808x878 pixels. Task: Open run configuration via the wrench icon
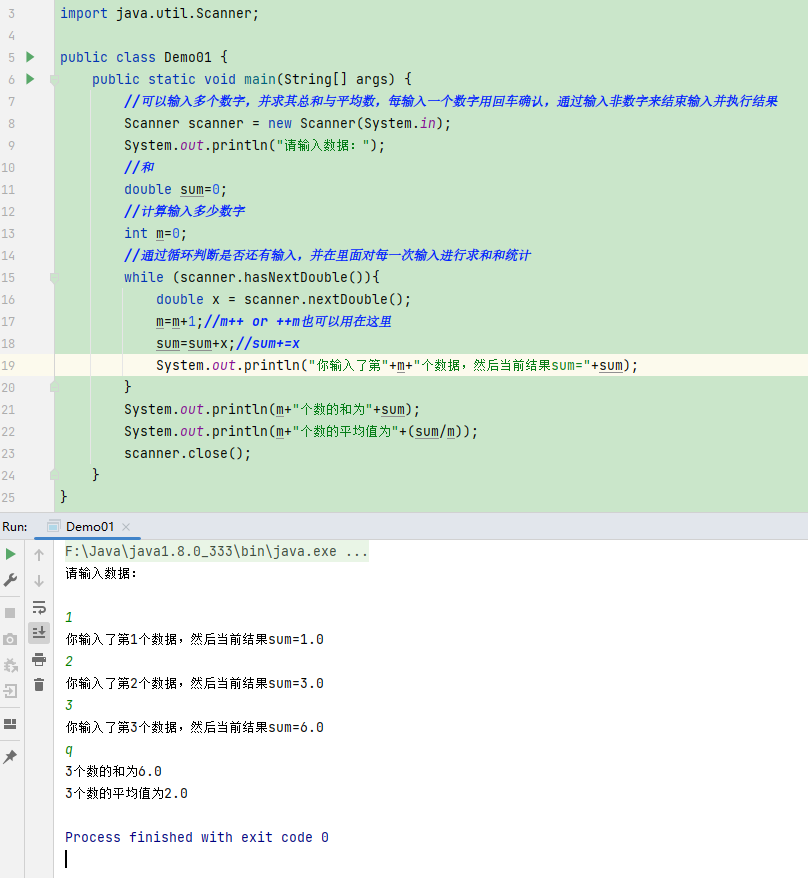(x=10, y=580)
